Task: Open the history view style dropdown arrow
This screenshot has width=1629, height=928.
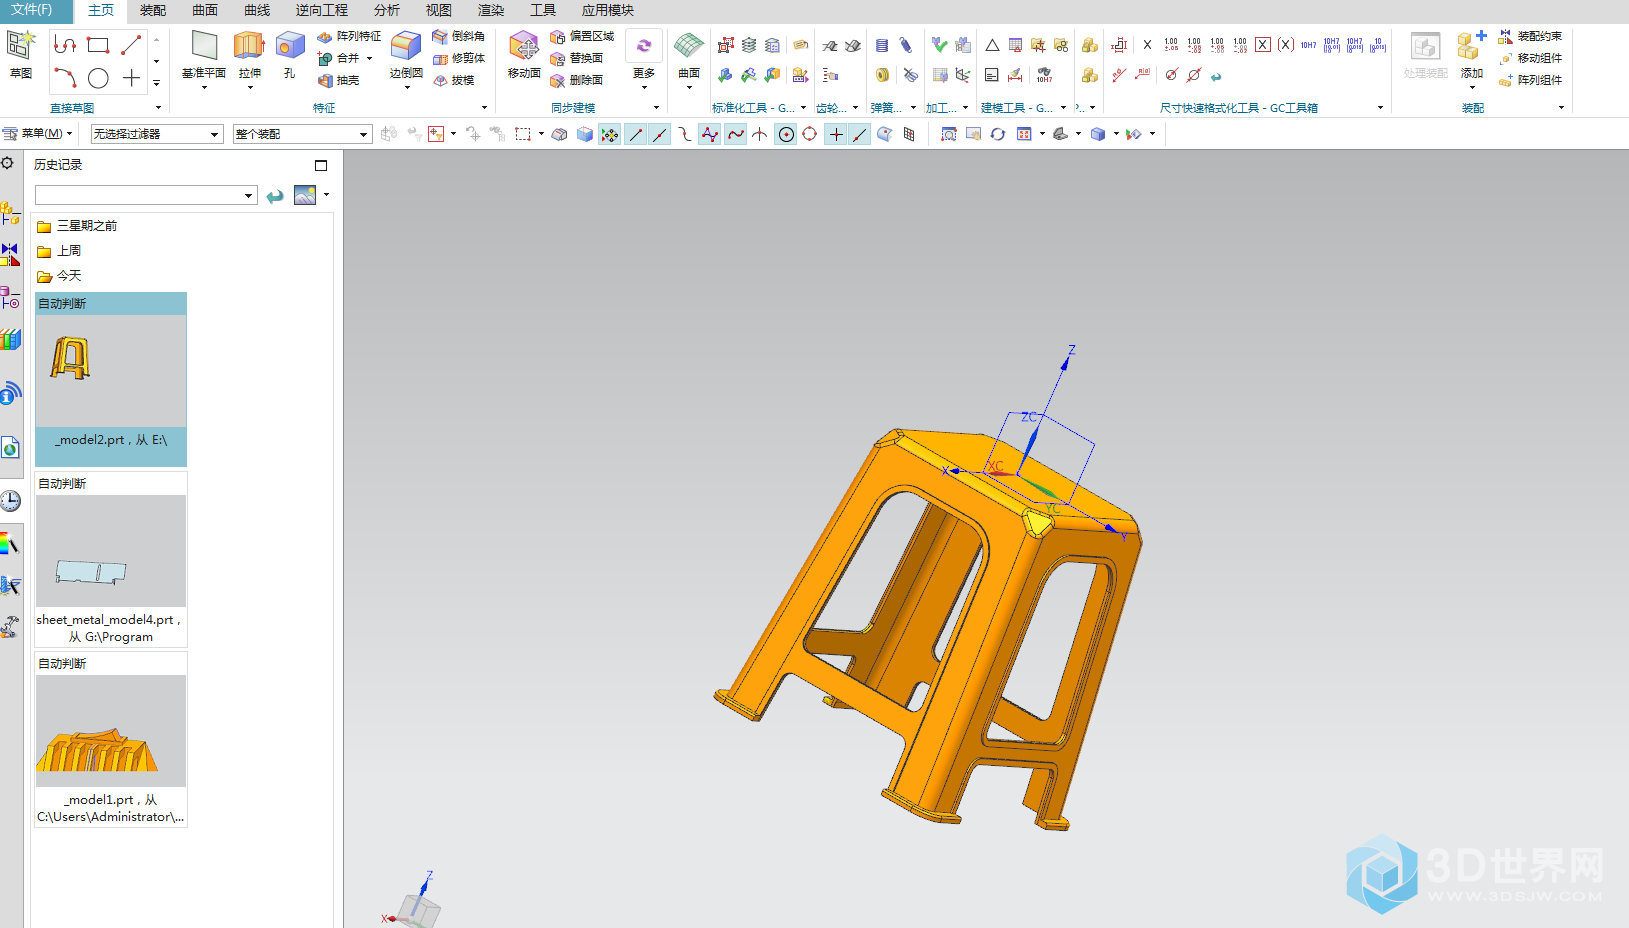Action: click(x=326, y=195)
